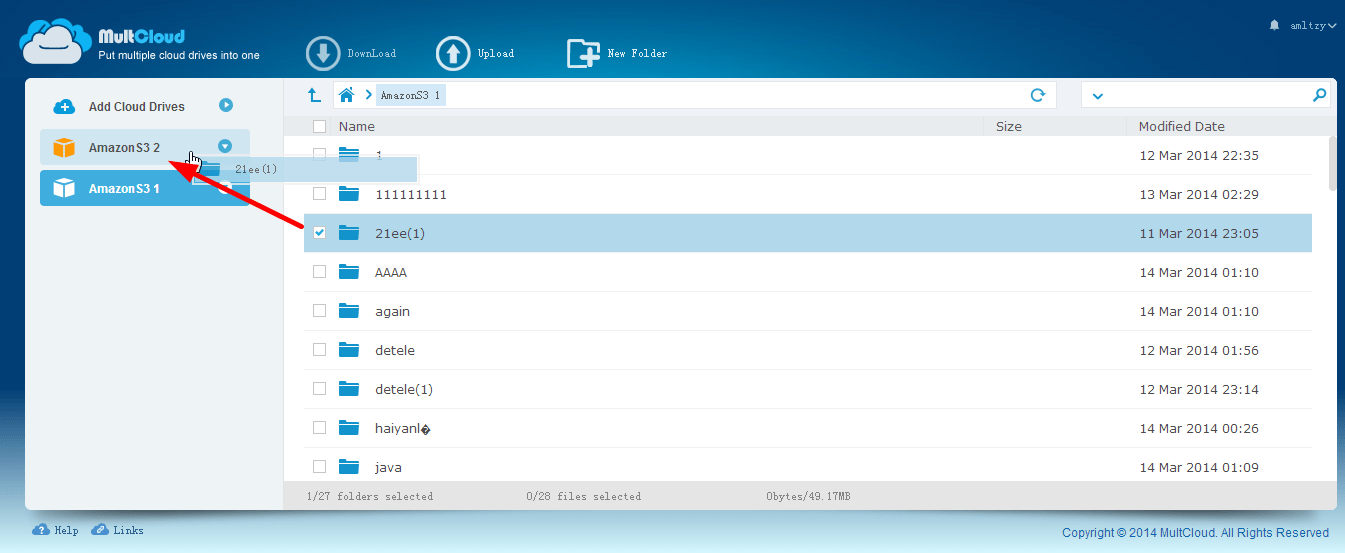
Task: Go up one folder level
Action: [x=314, y=95]
